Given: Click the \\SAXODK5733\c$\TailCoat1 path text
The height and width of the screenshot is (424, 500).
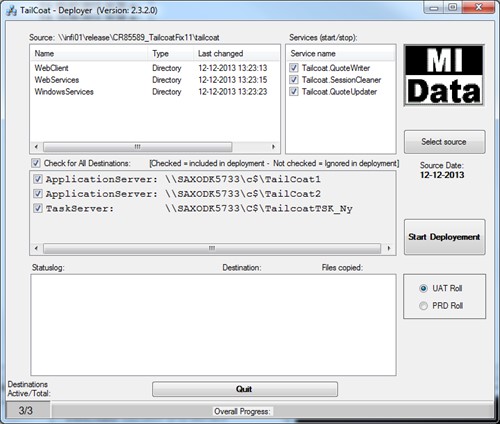Looking at the screenshot, I should 243,179.
